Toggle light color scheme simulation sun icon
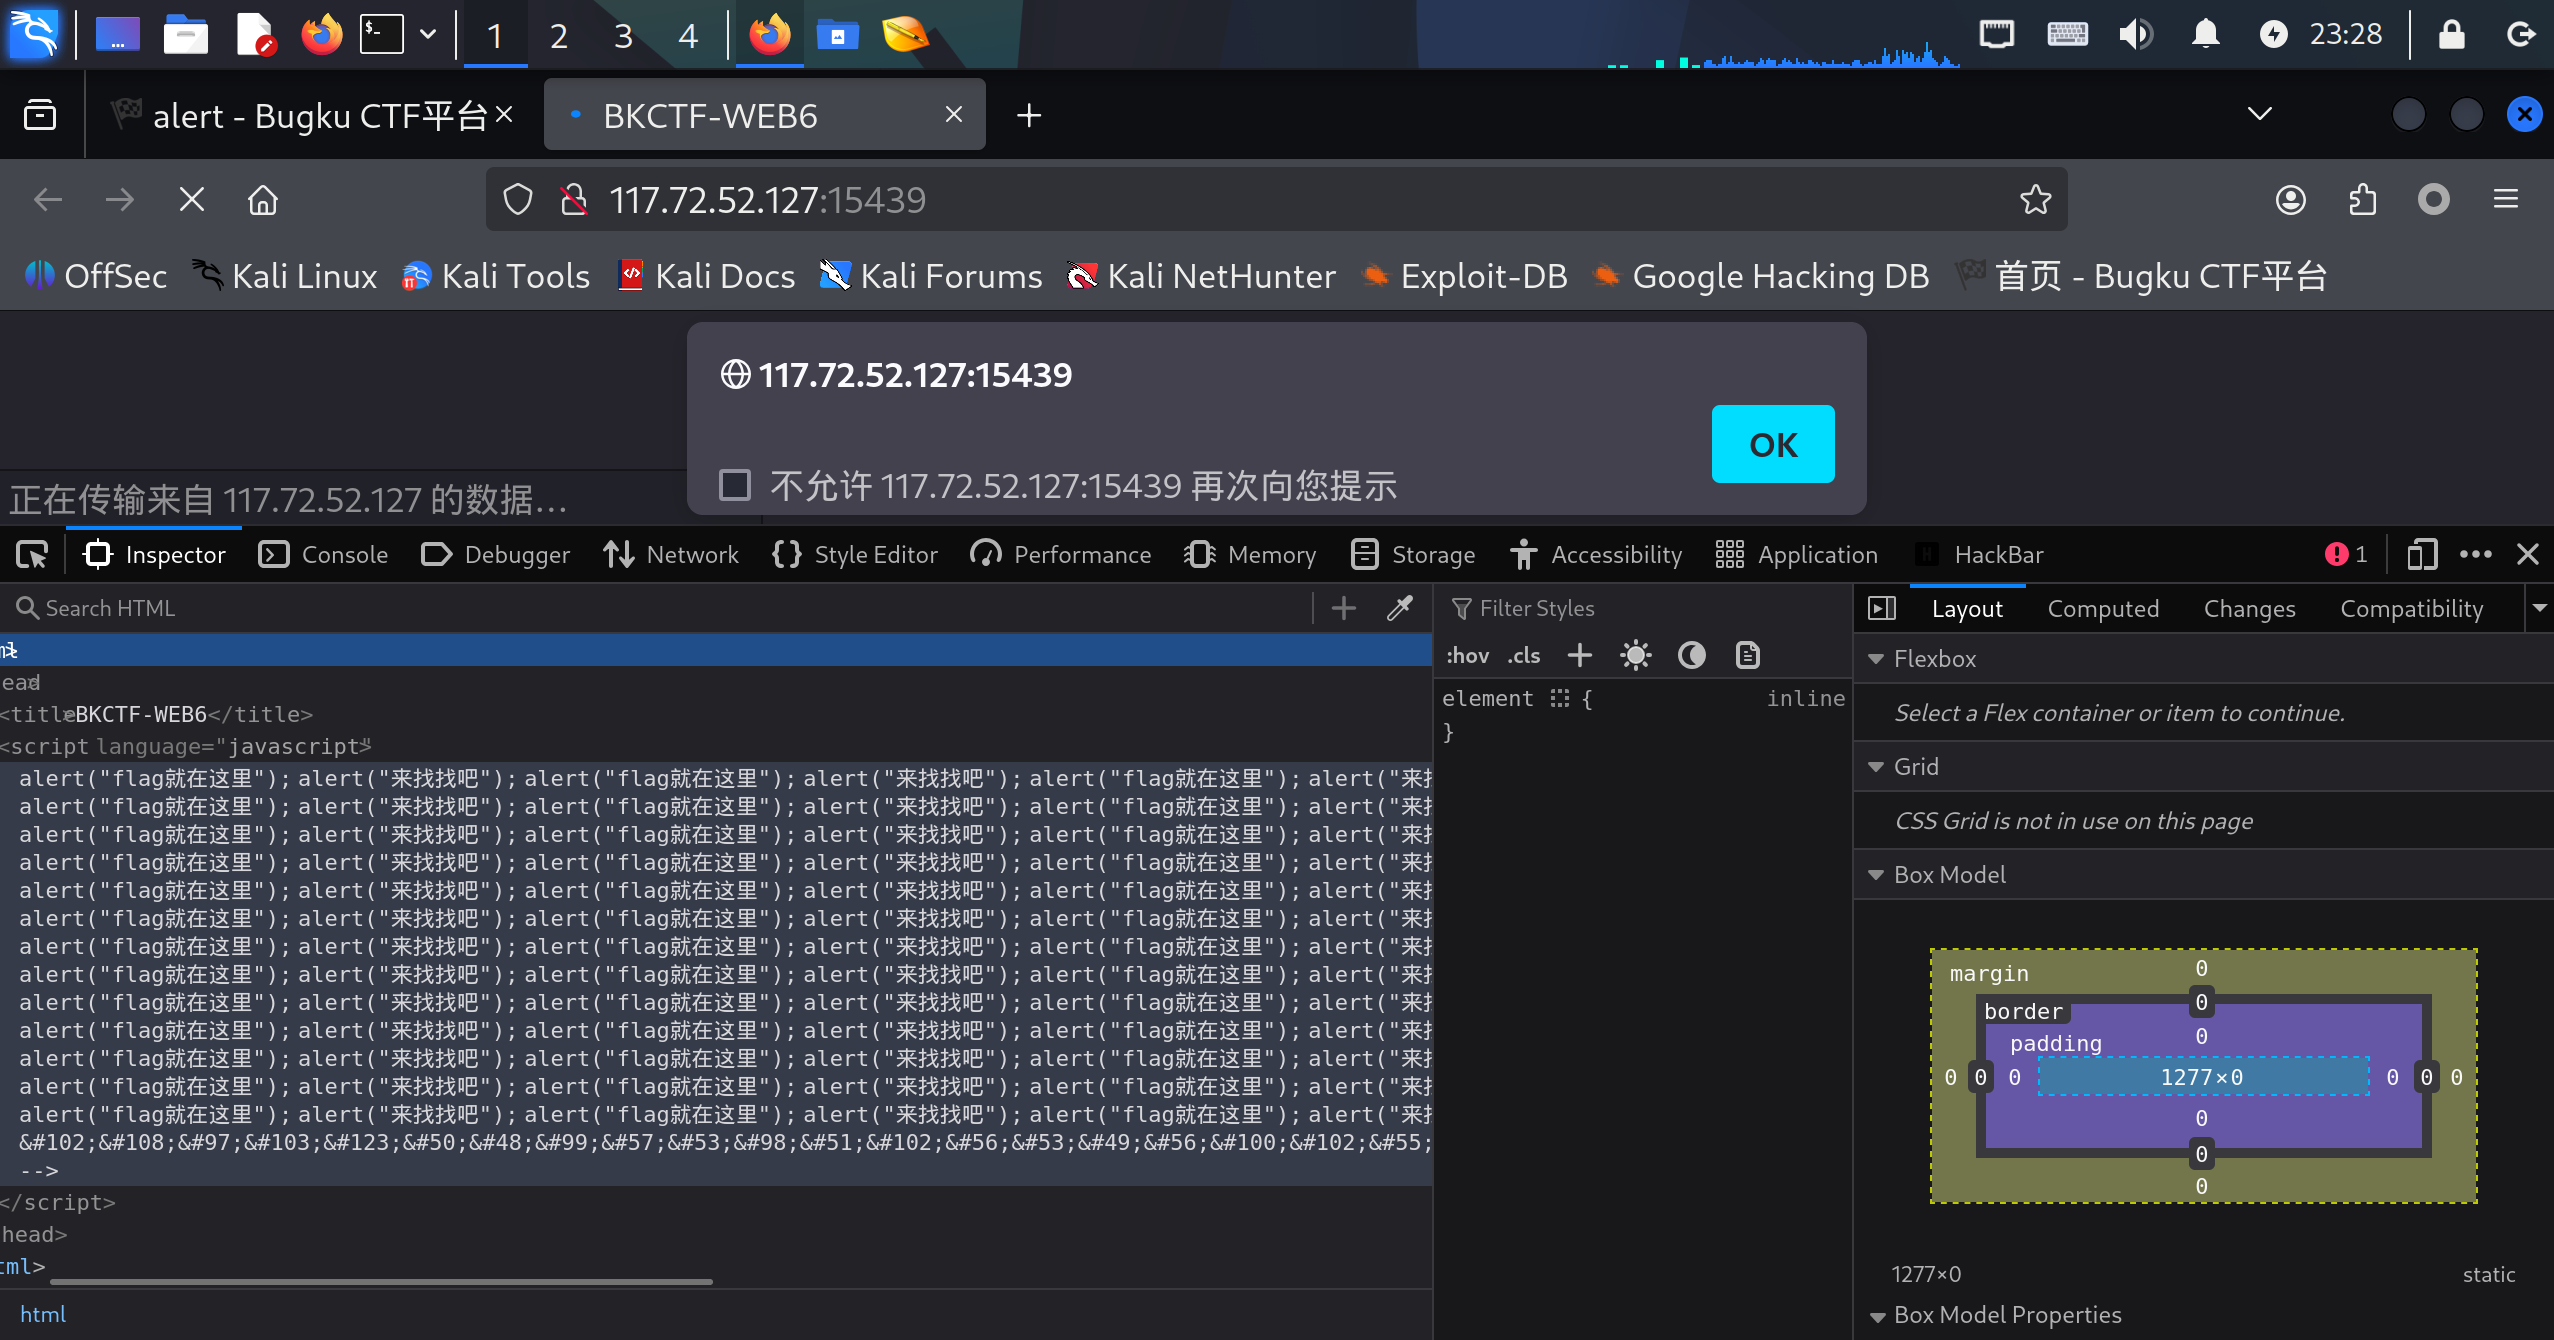The height and width of the screenshot is (1340, 2554). [x=1636, y=656]
